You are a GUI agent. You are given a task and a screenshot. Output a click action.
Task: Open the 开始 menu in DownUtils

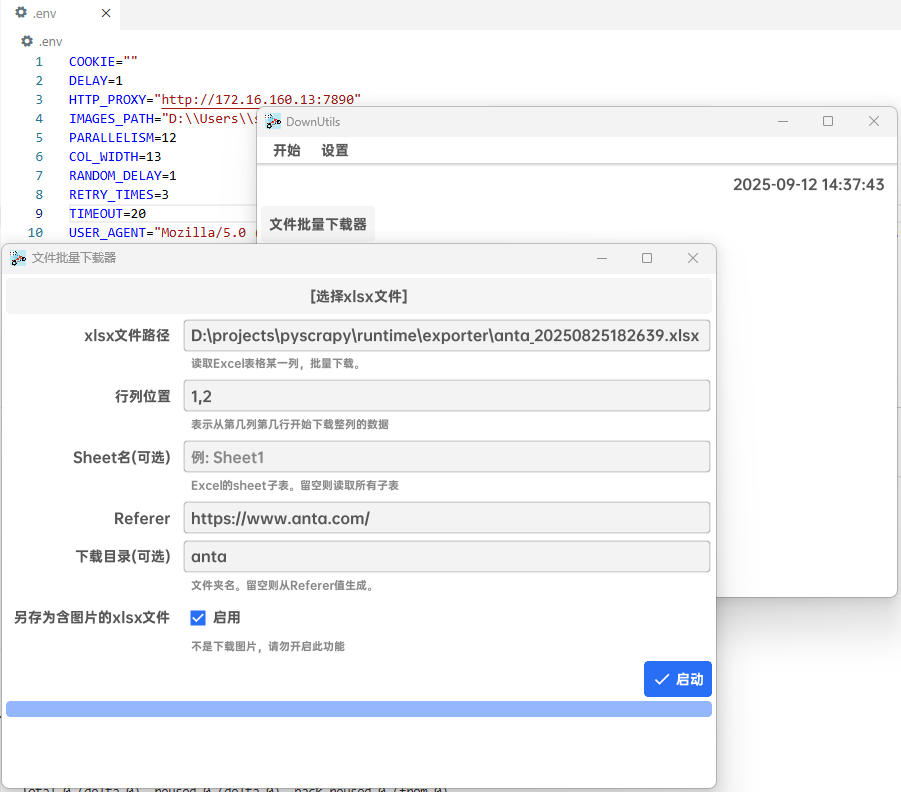(x=287, y=151)
